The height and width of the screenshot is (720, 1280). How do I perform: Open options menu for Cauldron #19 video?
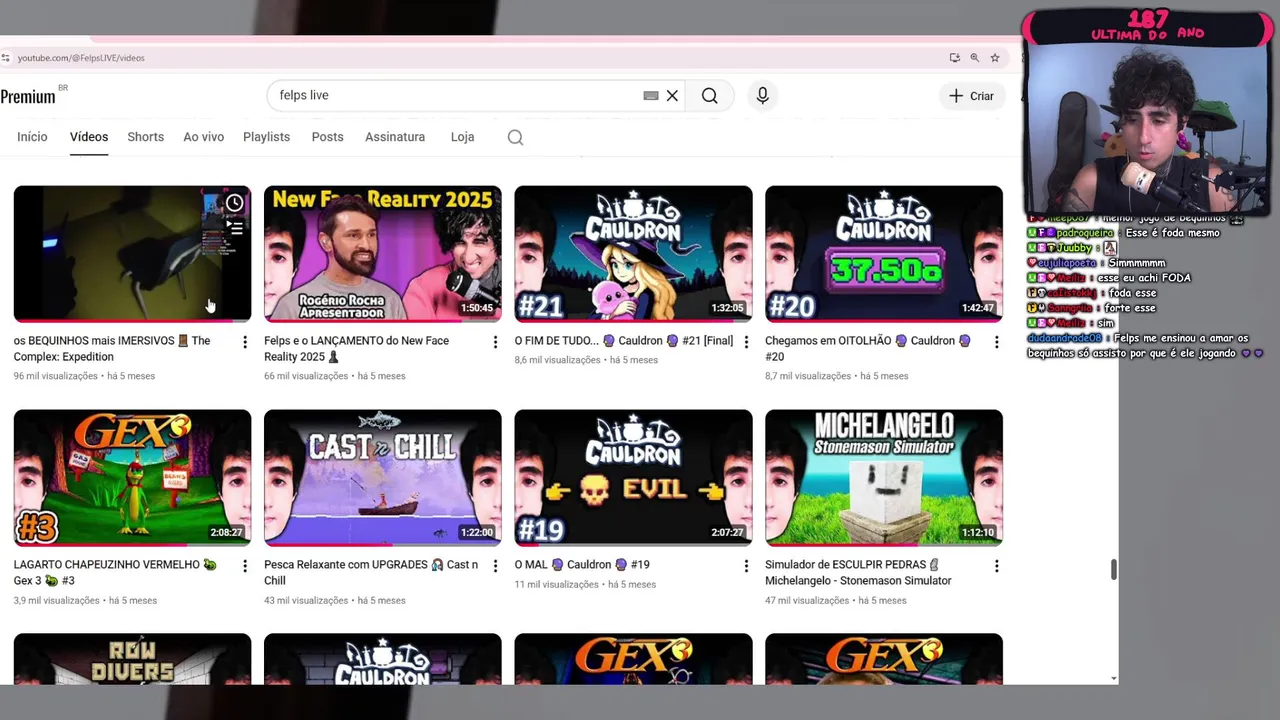(746, 566)
